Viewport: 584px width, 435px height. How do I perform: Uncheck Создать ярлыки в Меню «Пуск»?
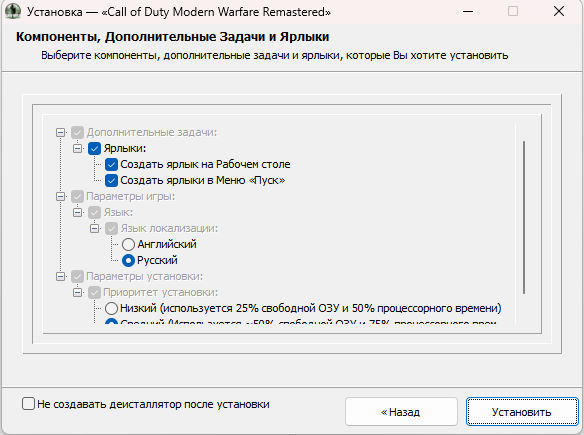(111, 181)
